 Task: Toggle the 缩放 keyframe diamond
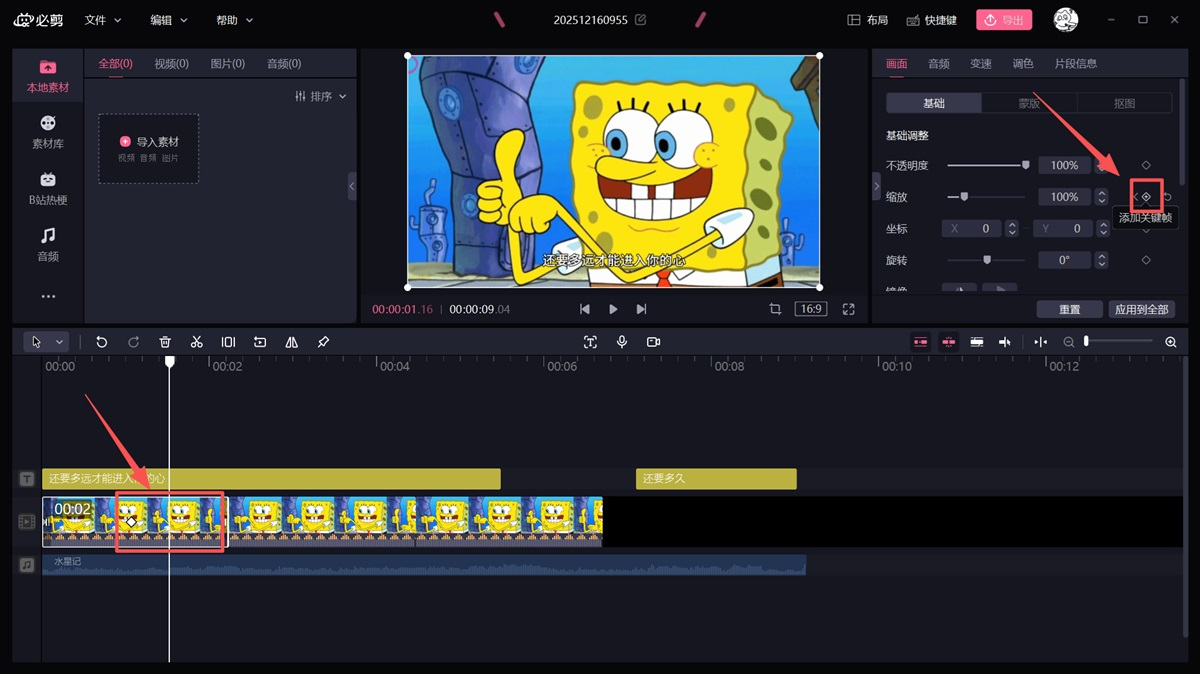[1146, 197]
